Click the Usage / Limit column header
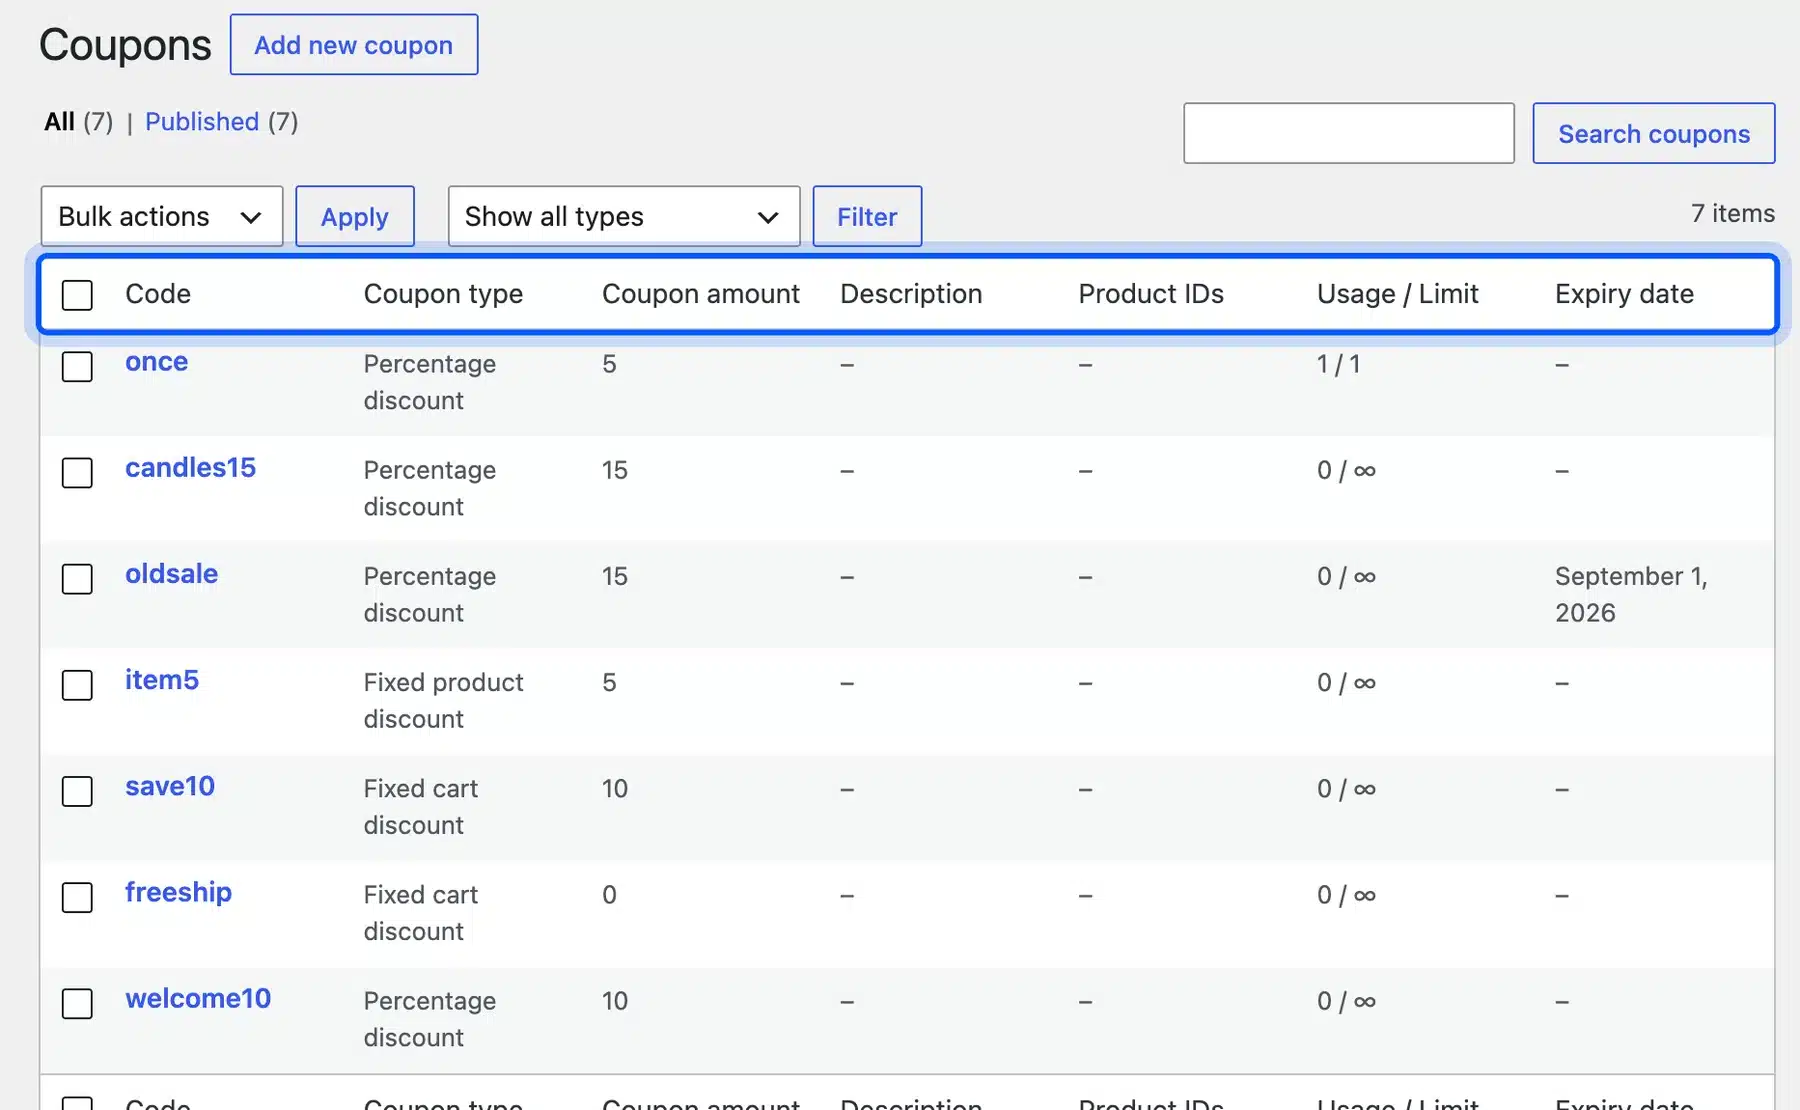 (1397, 294)
